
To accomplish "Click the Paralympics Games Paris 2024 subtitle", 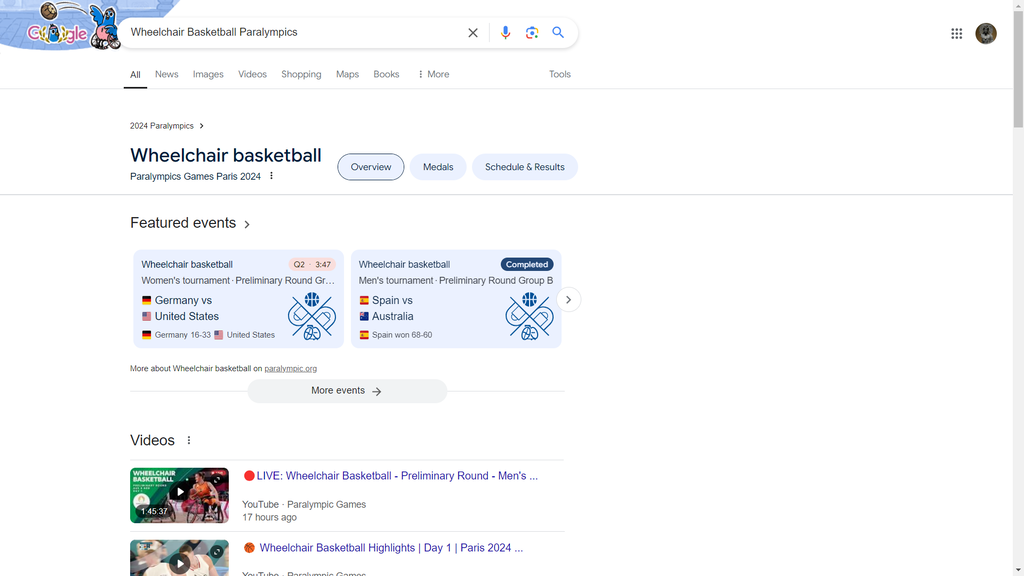I will click(195, 176).
